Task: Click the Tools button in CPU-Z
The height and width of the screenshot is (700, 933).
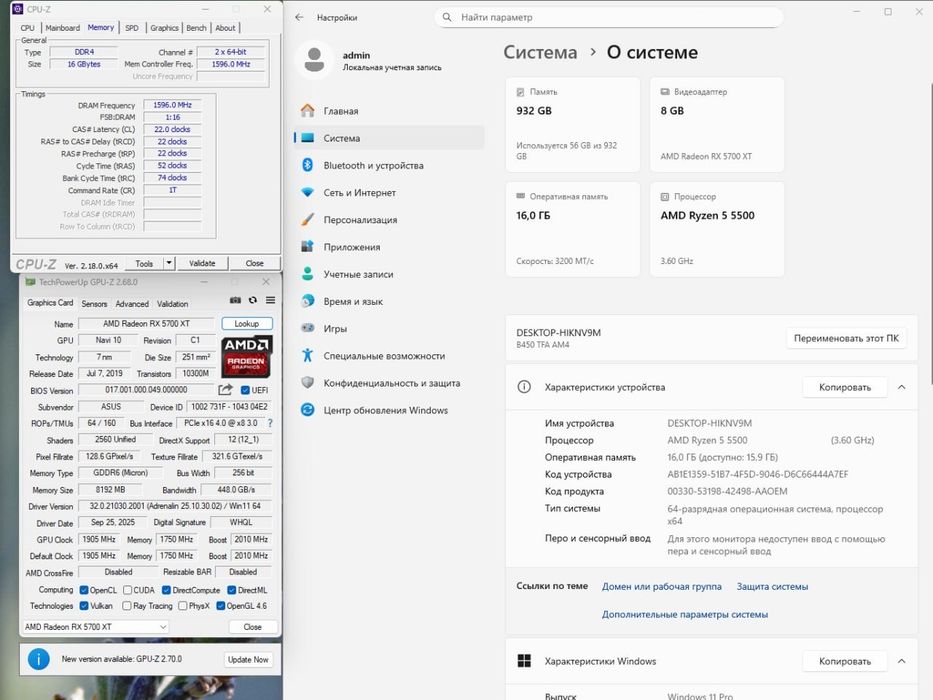Action: (x=144, y=263)
